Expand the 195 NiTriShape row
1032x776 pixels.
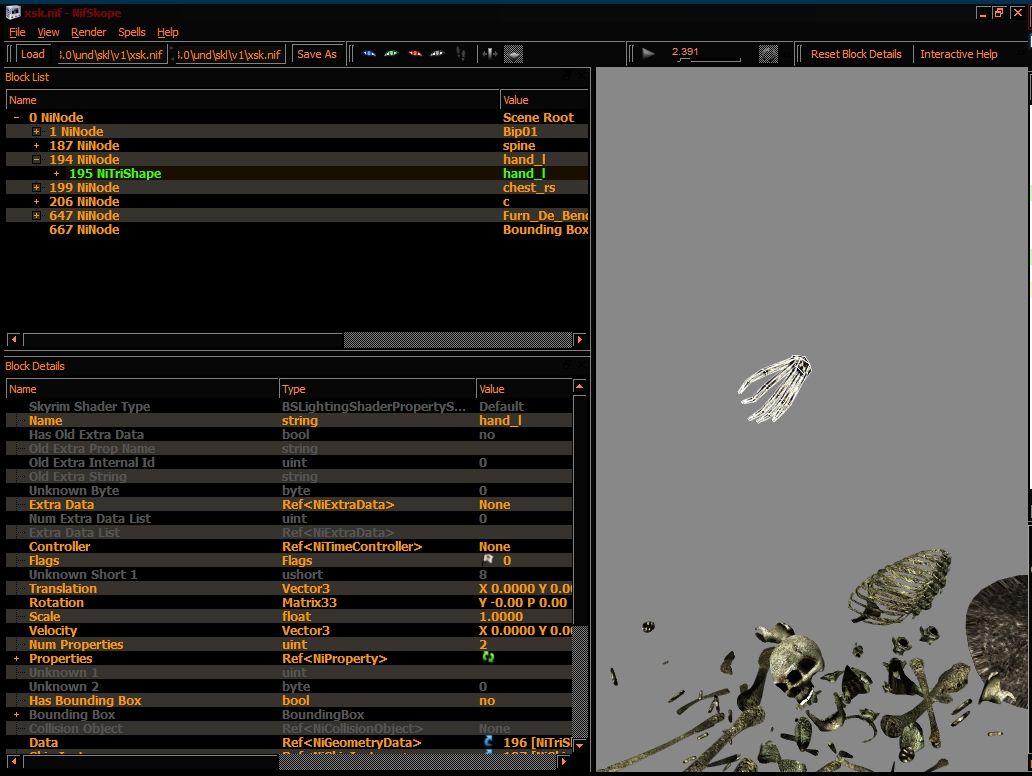tap(57, 174)
